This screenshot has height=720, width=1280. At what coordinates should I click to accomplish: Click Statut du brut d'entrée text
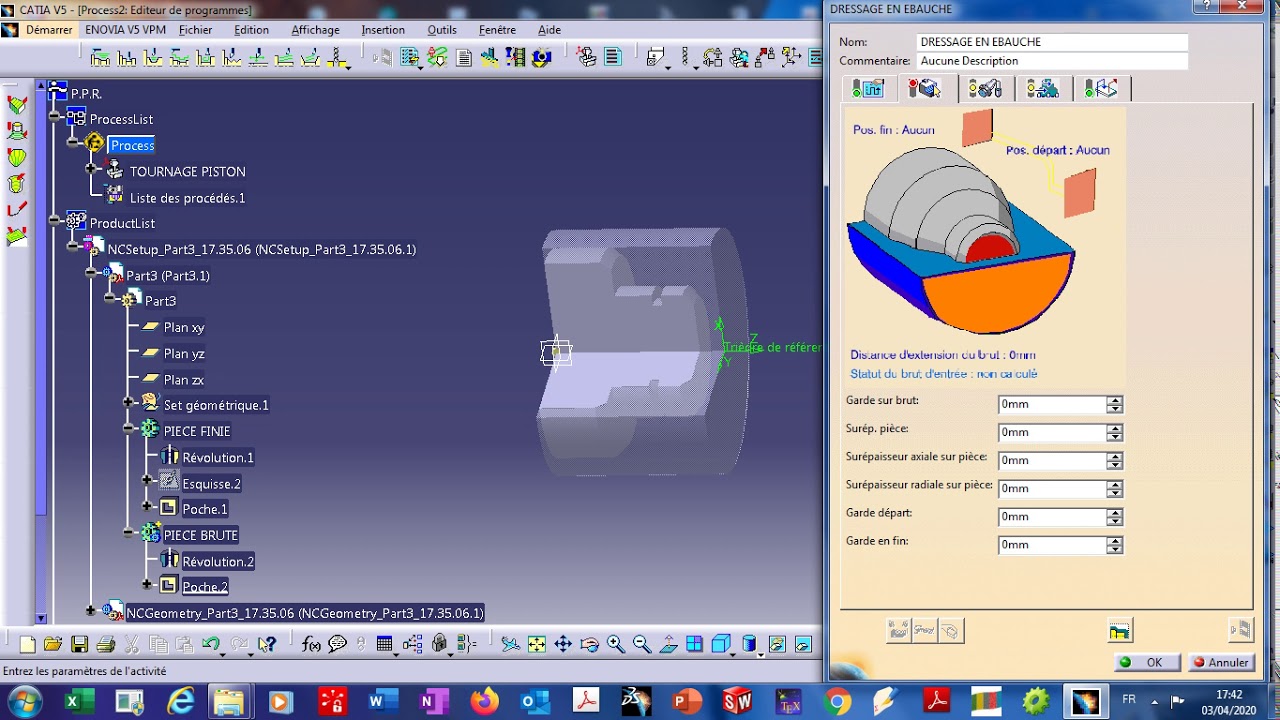(x=944, y=374)
